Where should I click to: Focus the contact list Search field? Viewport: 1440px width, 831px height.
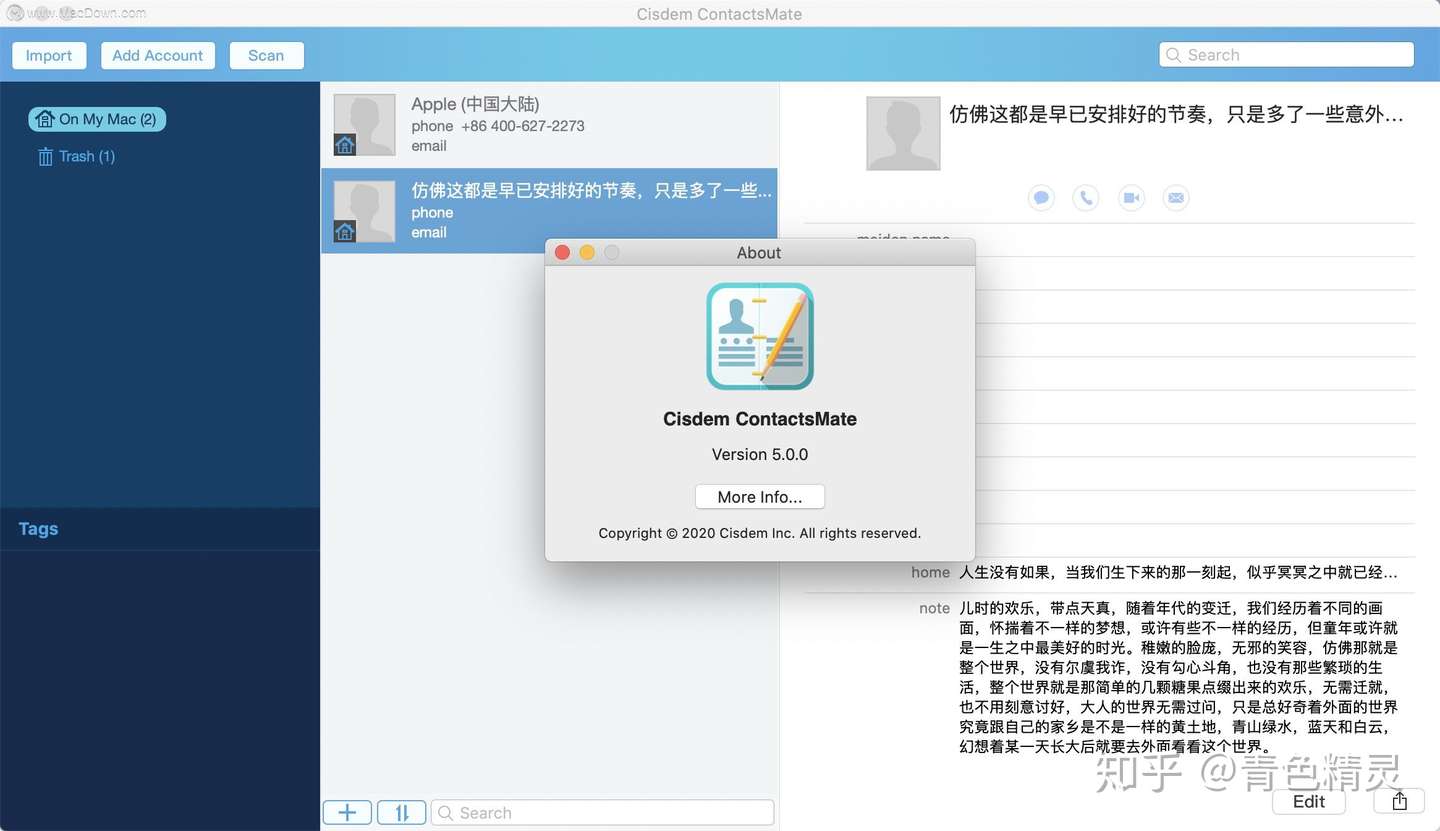[603, 813]
